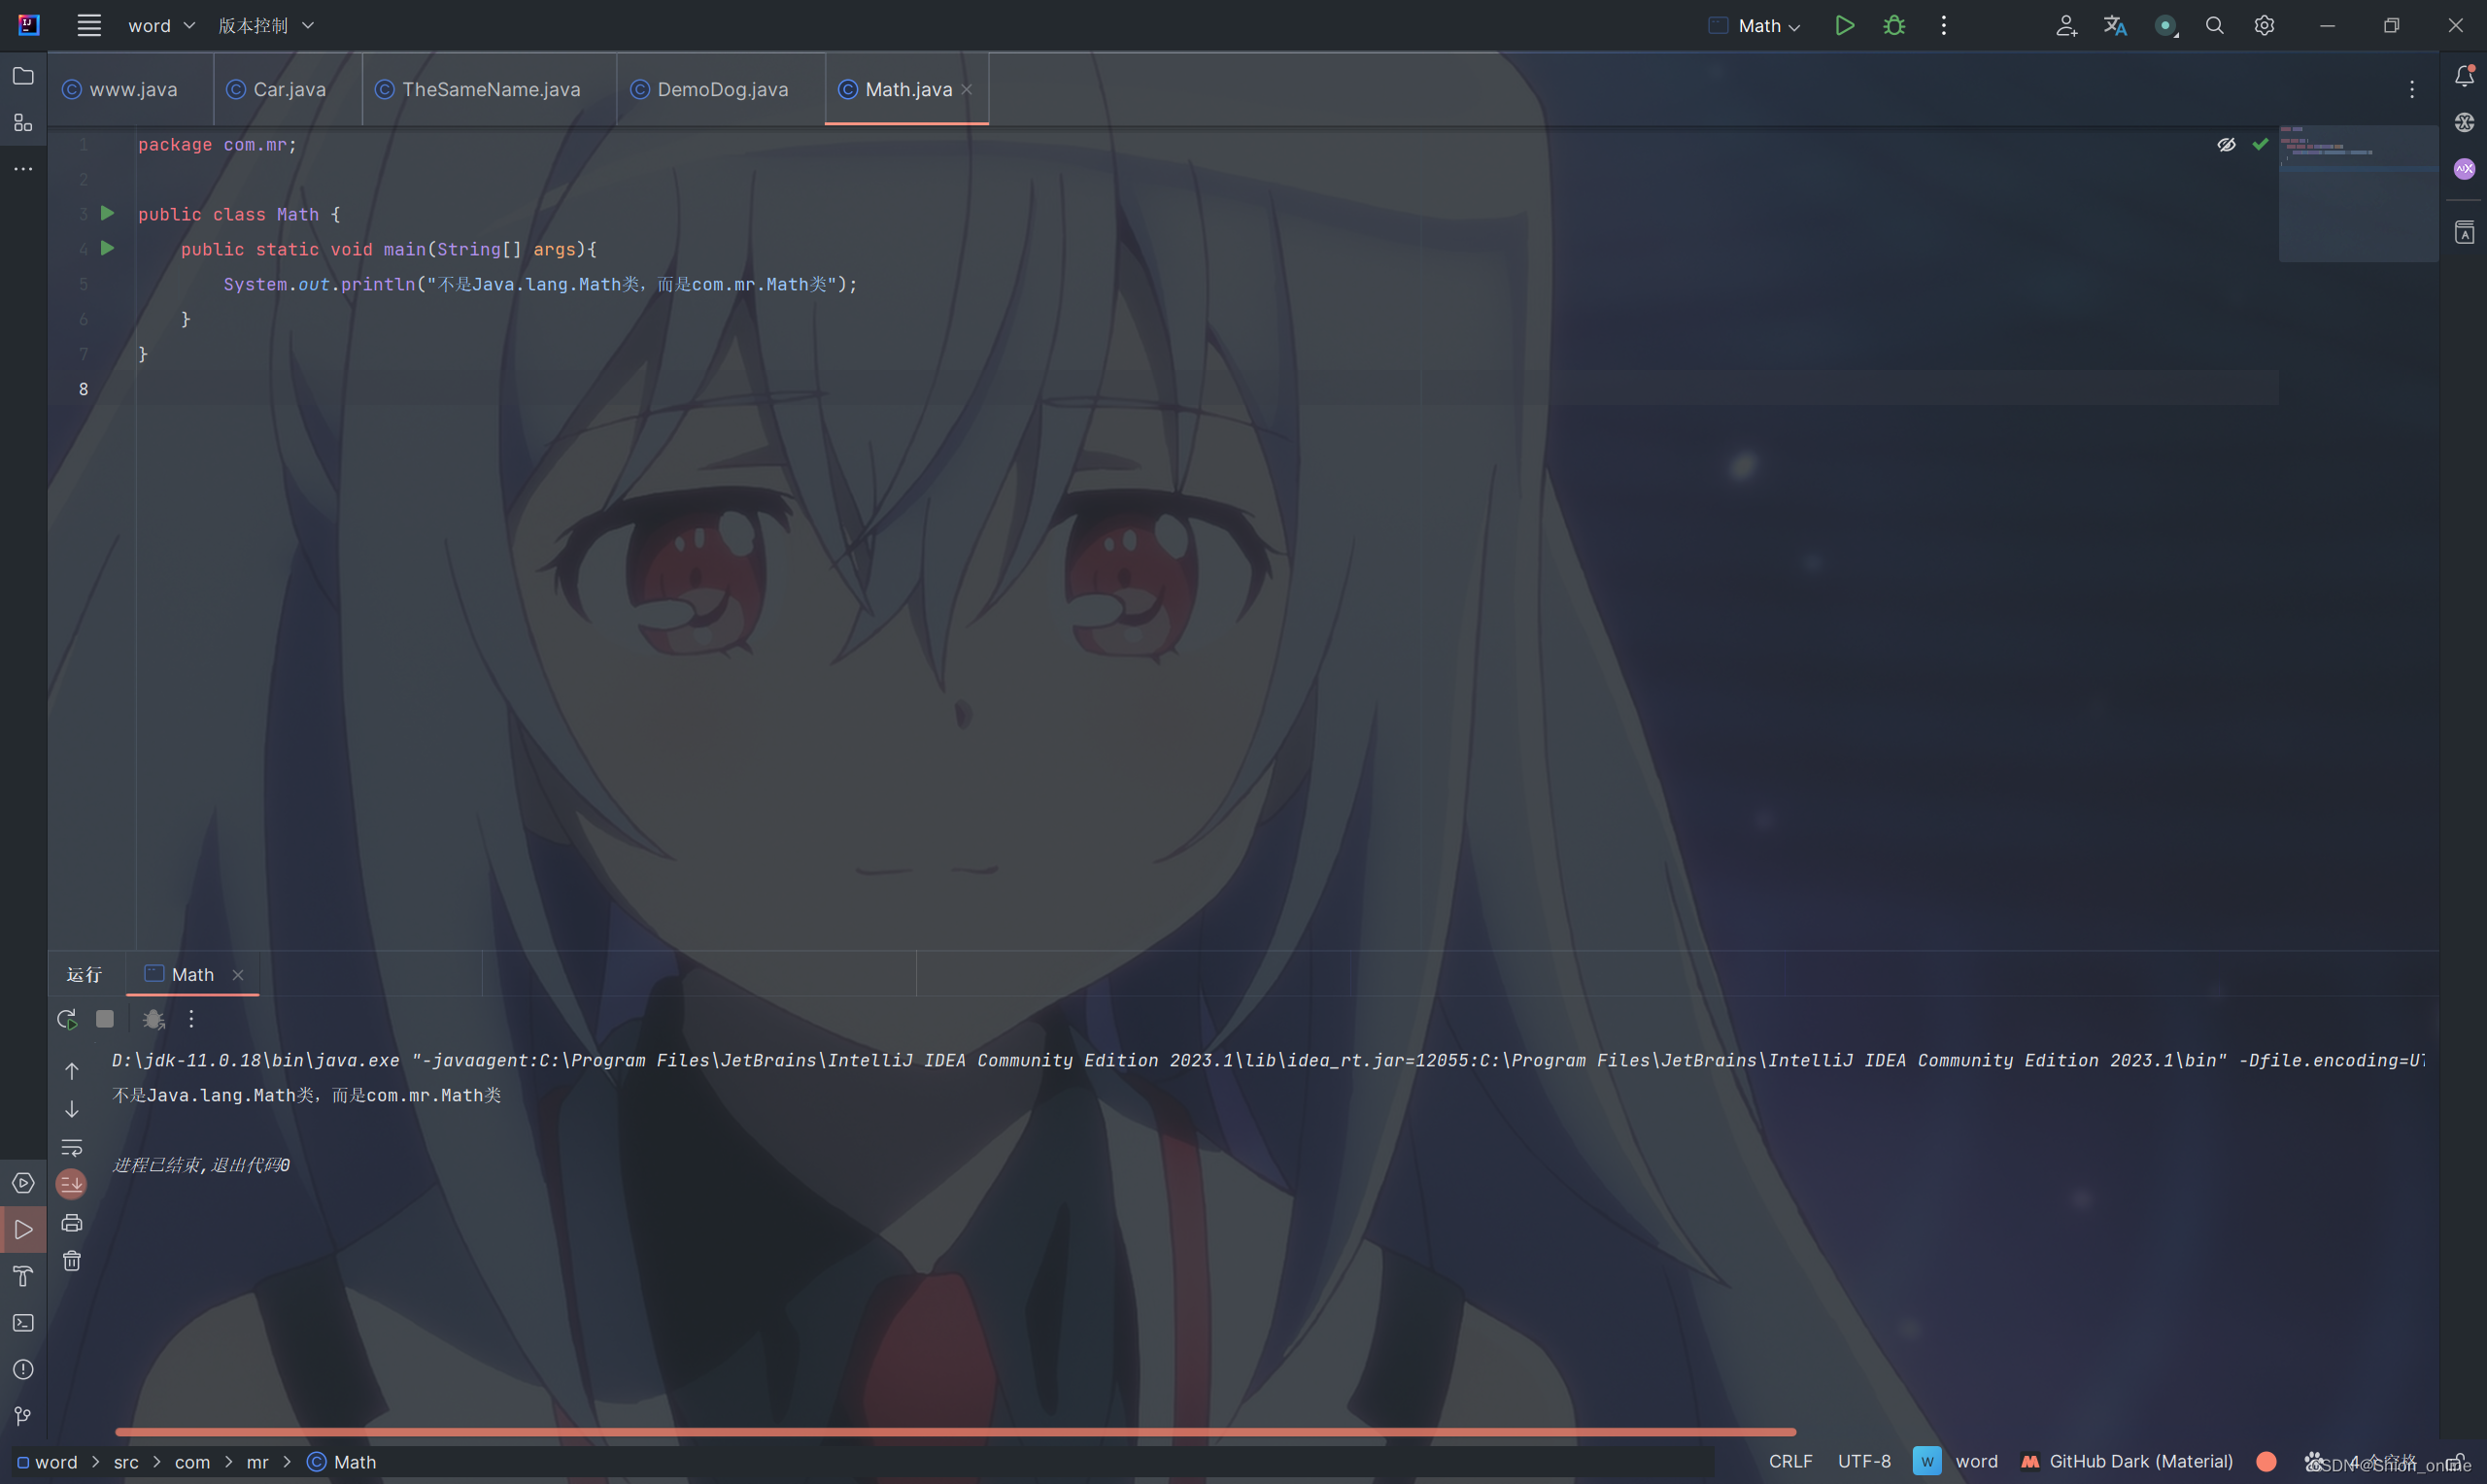Start debugging with the bug icon
This screenshot has height=1484, width=2487.
(x=1894, y=26)
